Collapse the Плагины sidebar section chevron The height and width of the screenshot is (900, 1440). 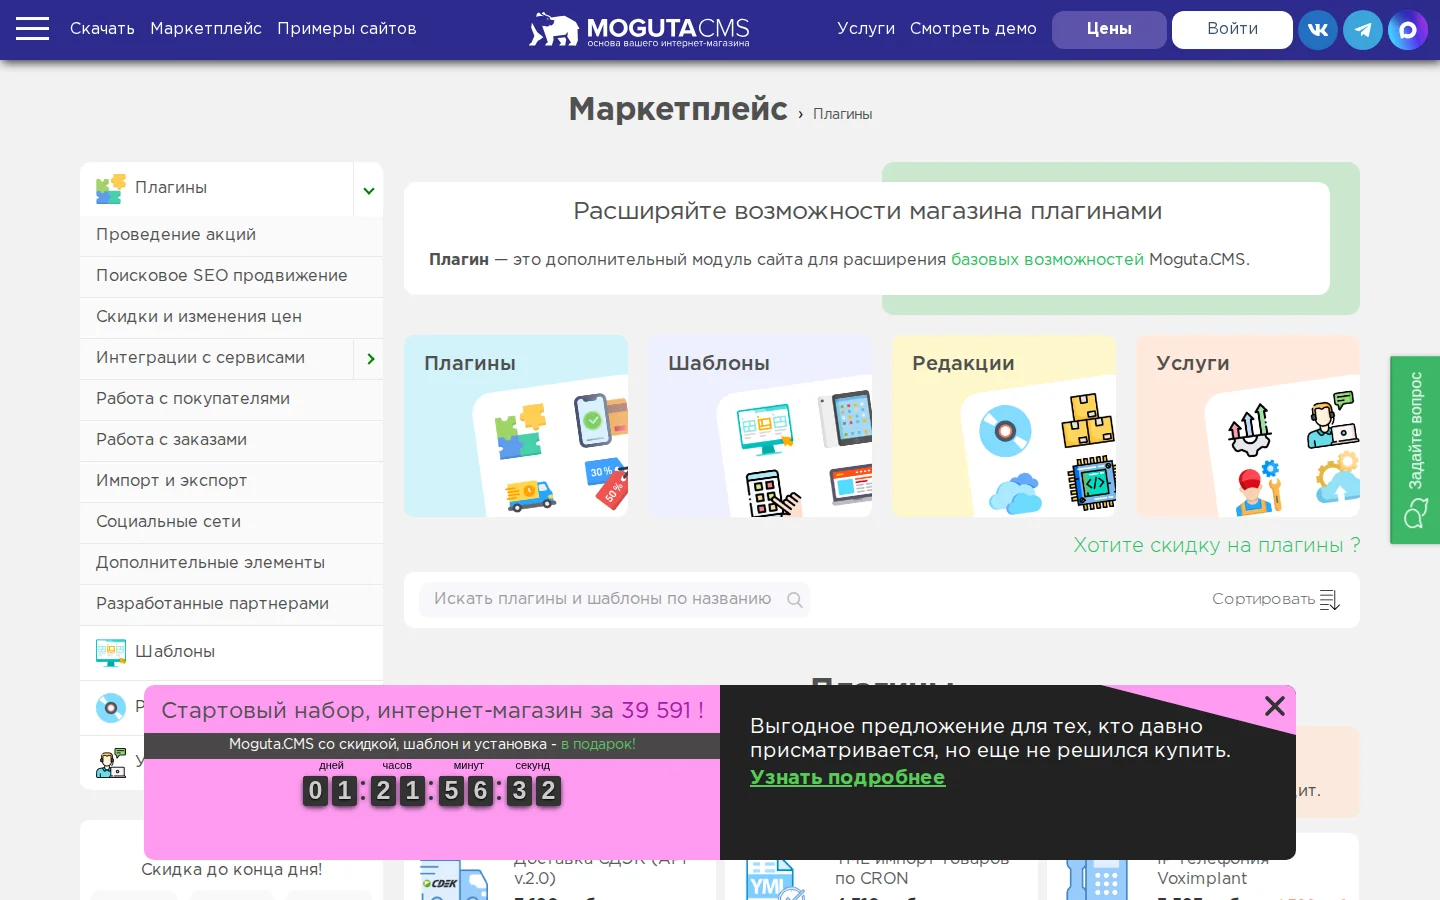point(369,190)
